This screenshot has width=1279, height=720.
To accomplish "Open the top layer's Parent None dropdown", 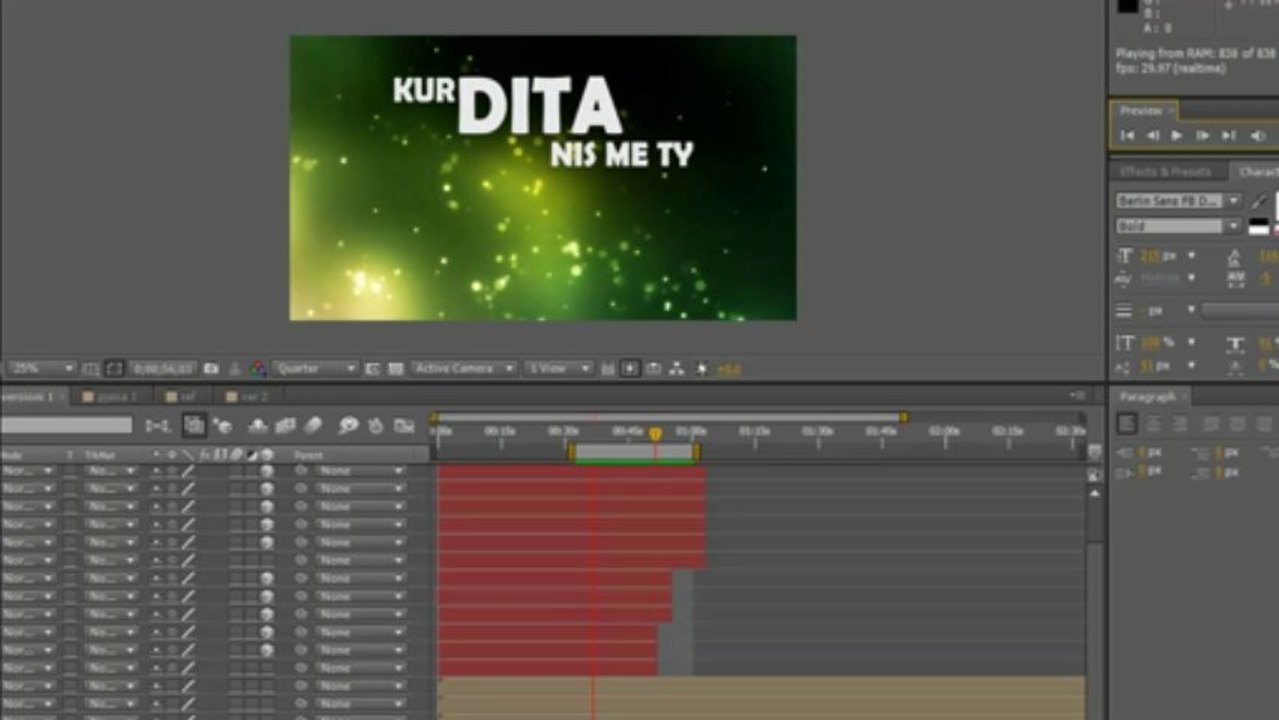I will tap(361, 471).
